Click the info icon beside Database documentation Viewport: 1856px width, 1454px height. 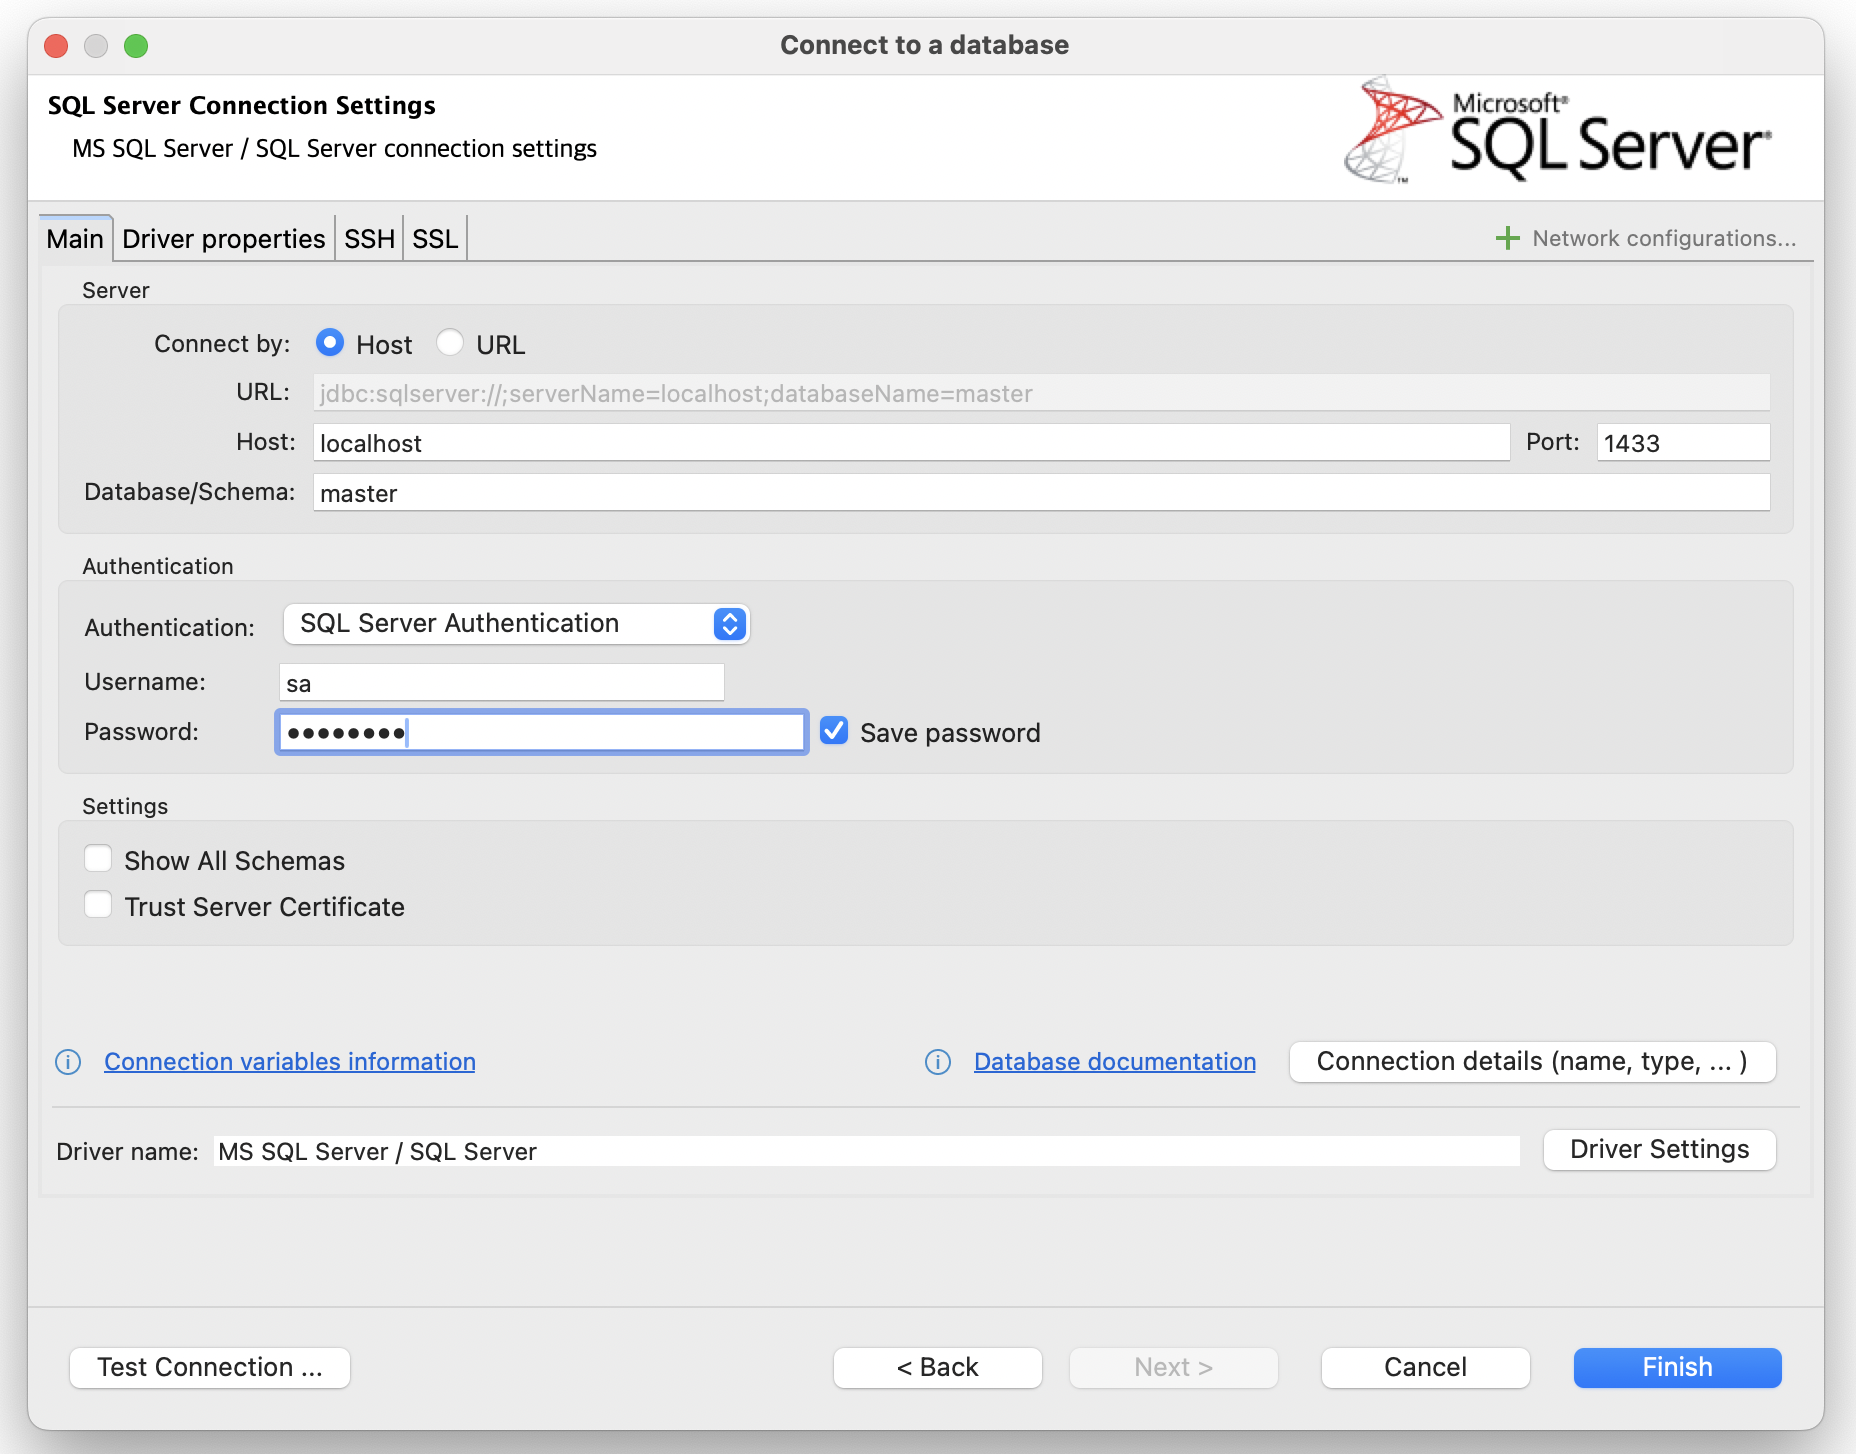tap(938, 1062)
